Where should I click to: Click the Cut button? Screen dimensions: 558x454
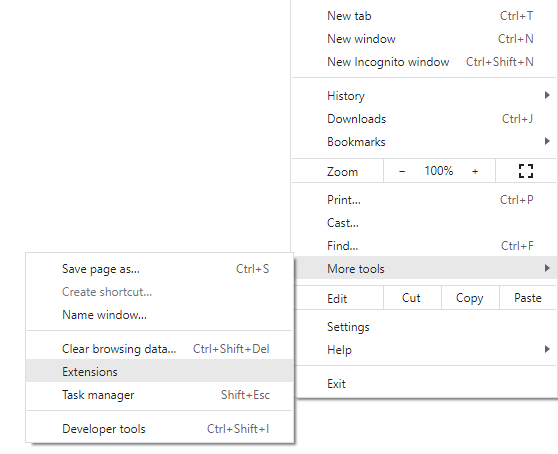point(412,298)
